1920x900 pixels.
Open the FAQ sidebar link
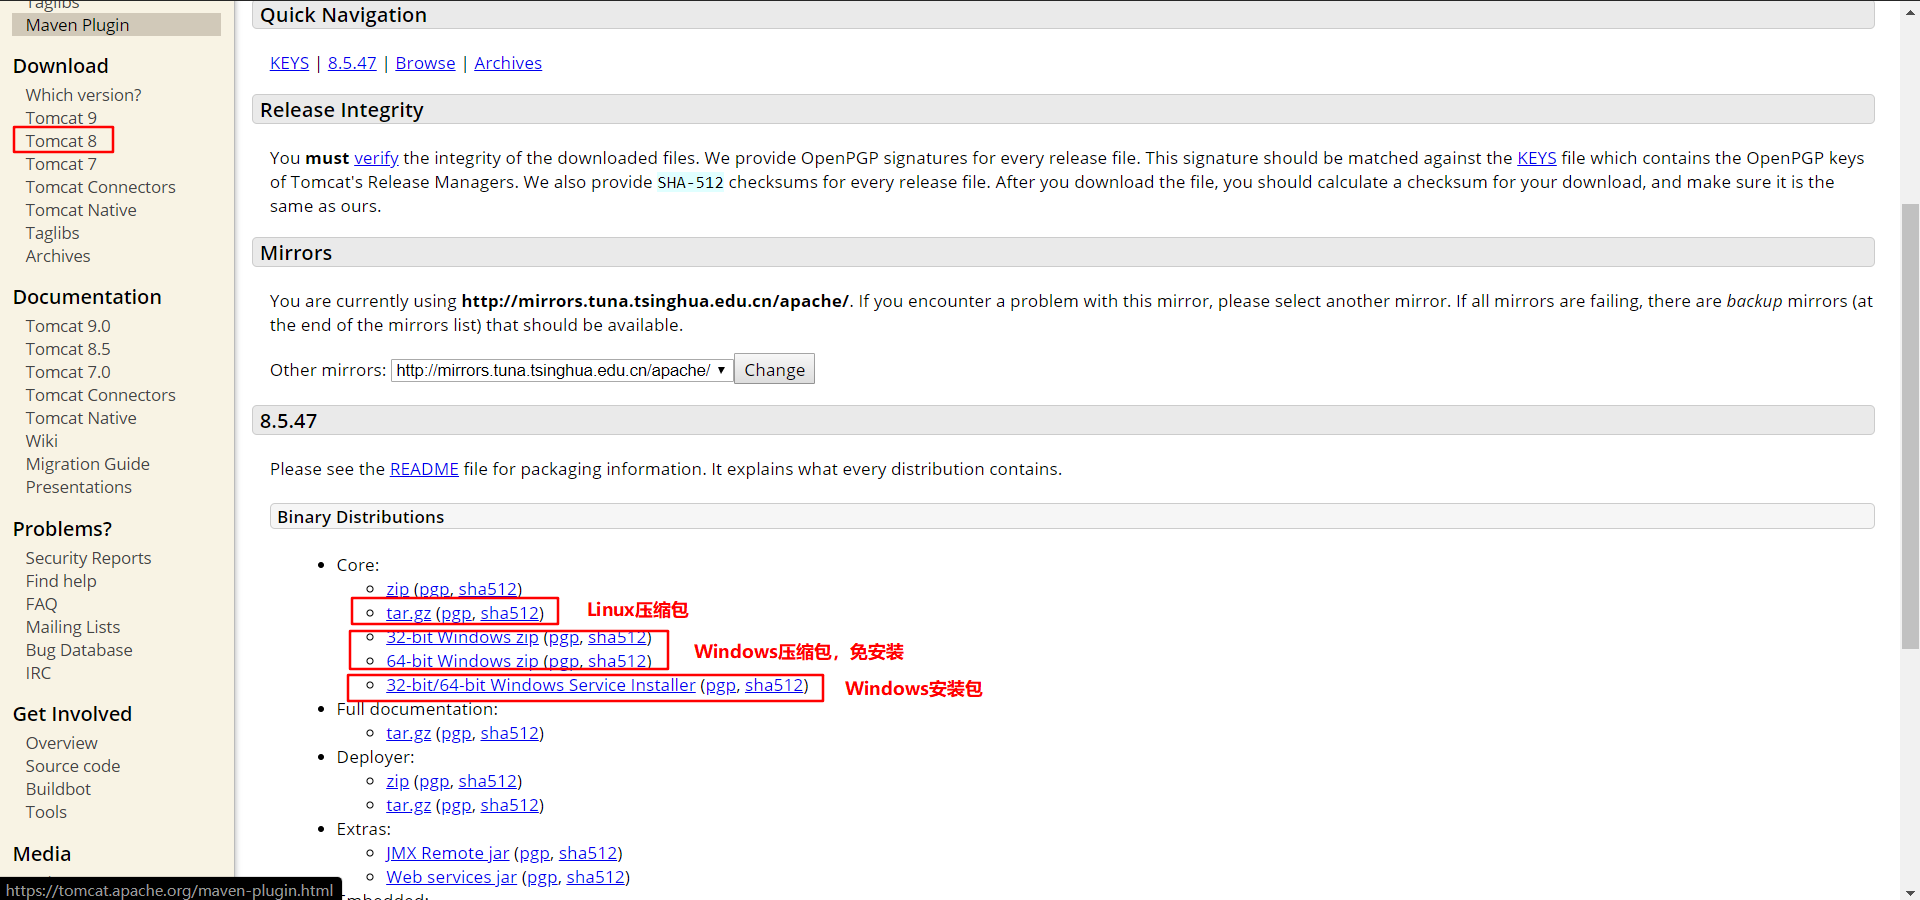click(42, 604)
